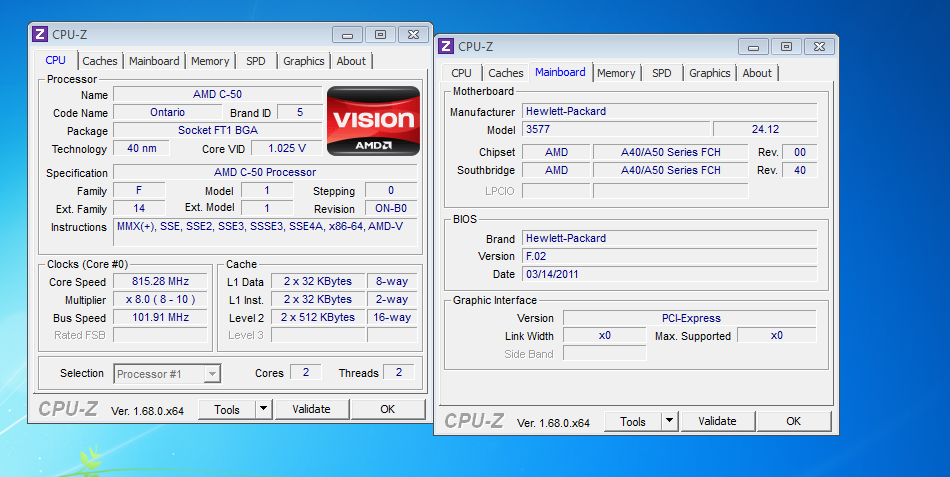Minimize the left CPU-Z window

pyautogui.click(x=348, y=35)
